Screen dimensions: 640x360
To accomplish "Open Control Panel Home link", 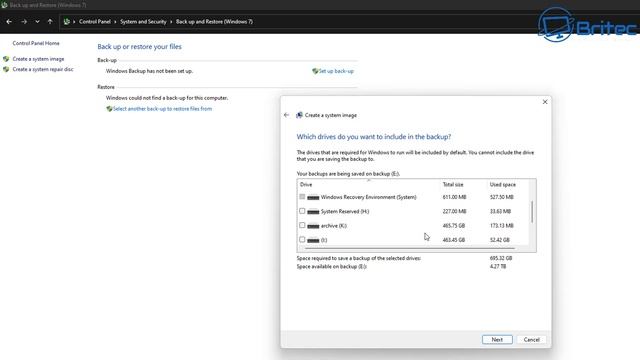I will (x=36, y=43).
